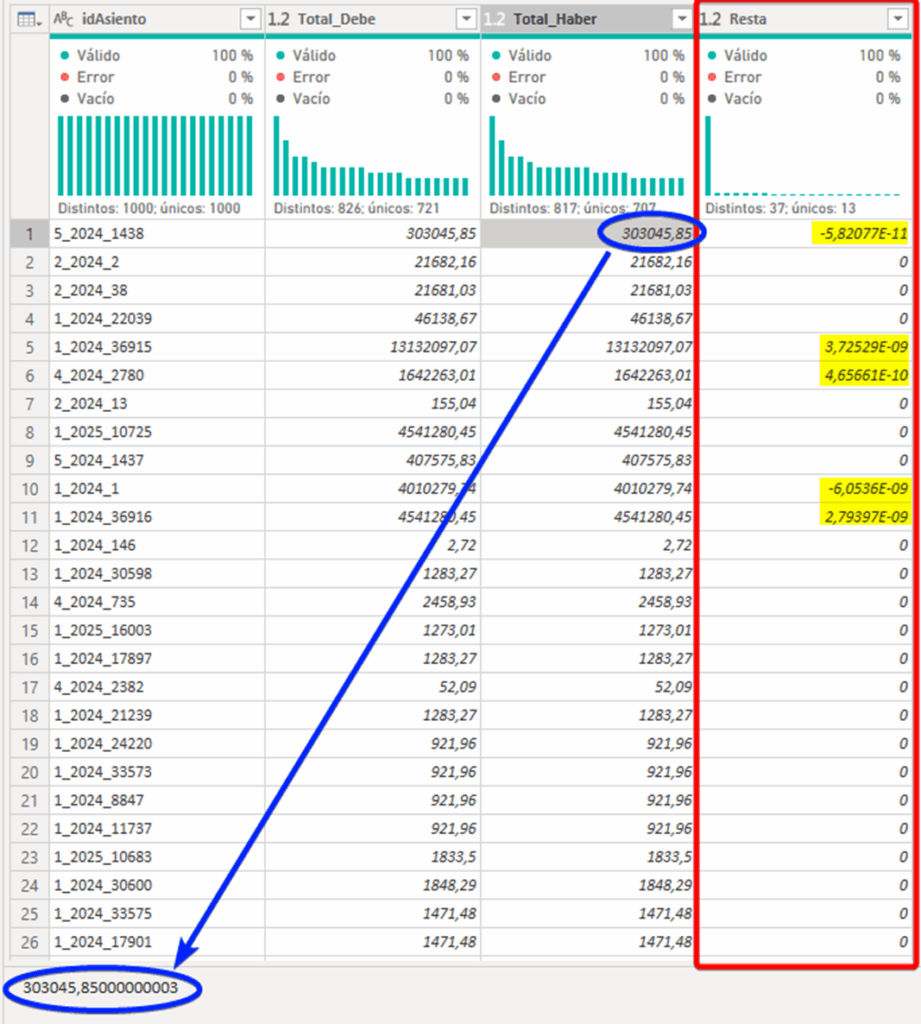
Task: Click Total_Haber cell 303045,85 in row 1
Action: (x=588, y=234)
